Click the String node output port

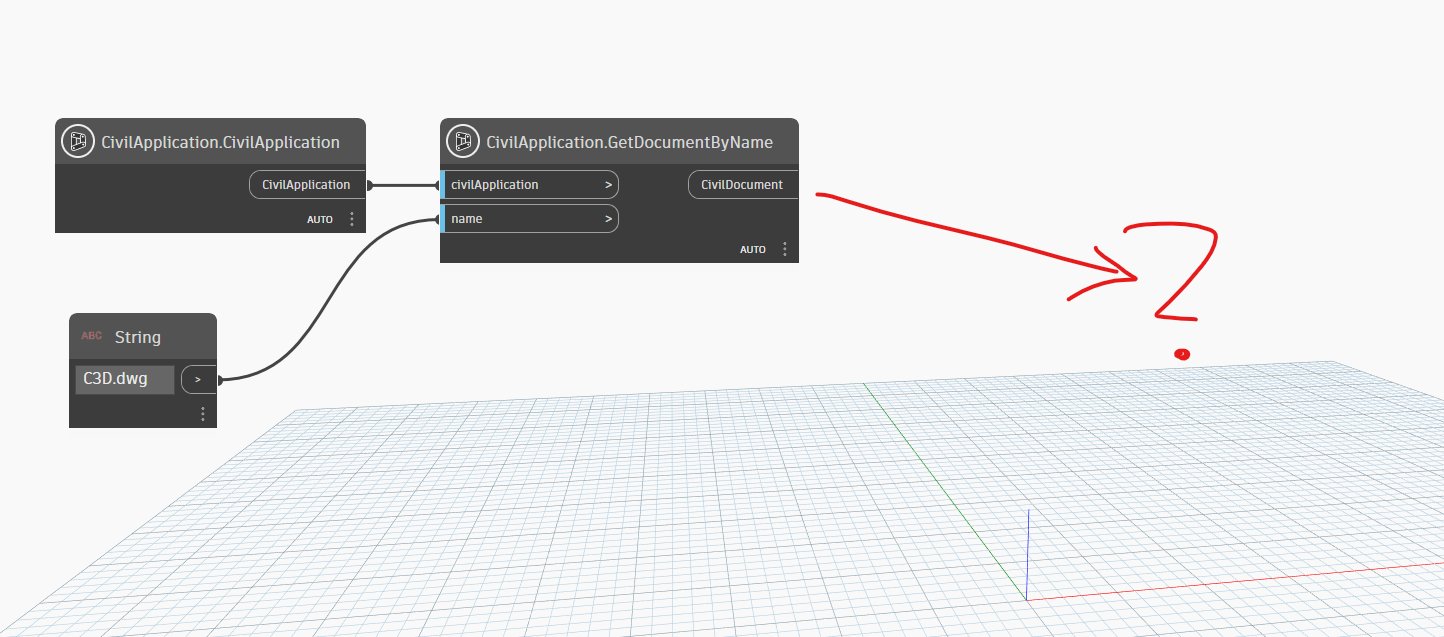point(198,379)
